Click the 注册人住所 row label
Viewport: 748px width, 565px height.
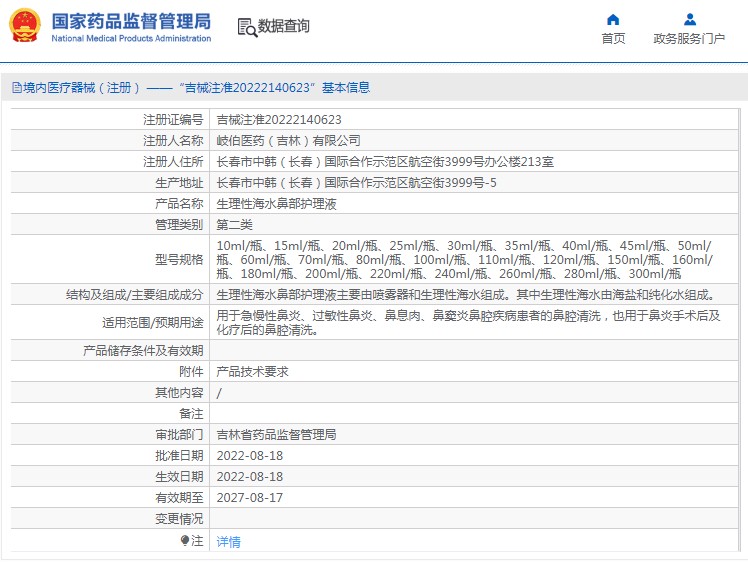(x=173, y=162)
